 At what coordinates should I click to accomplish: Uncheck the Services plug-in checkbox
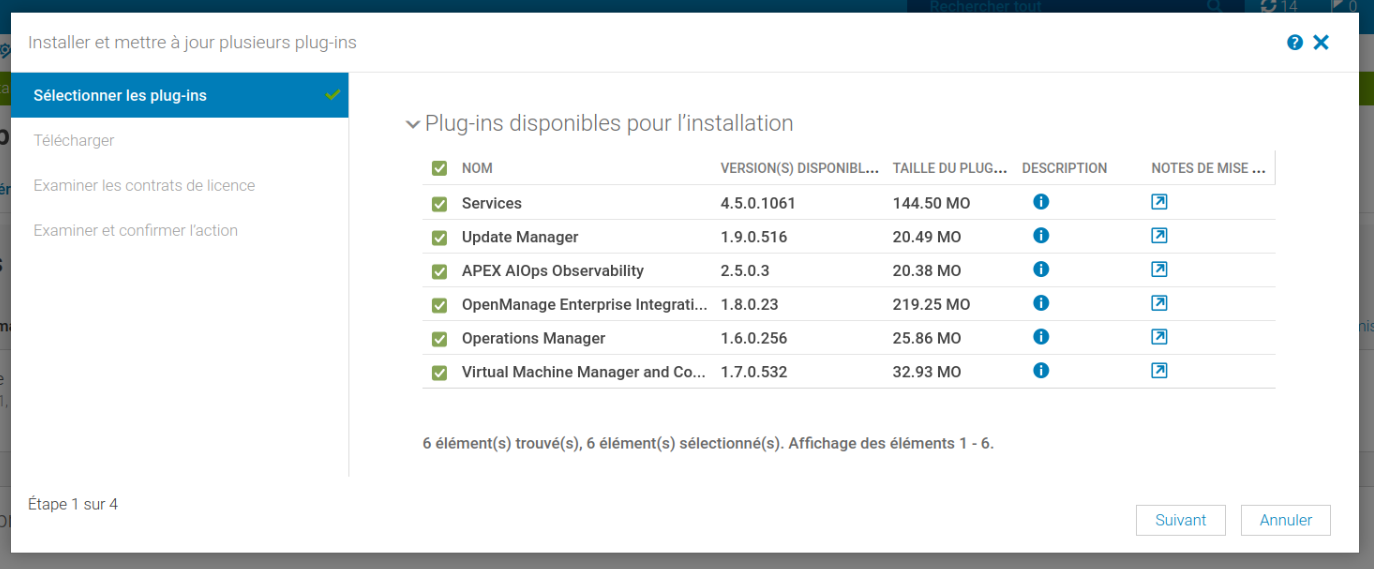point(439,204)
